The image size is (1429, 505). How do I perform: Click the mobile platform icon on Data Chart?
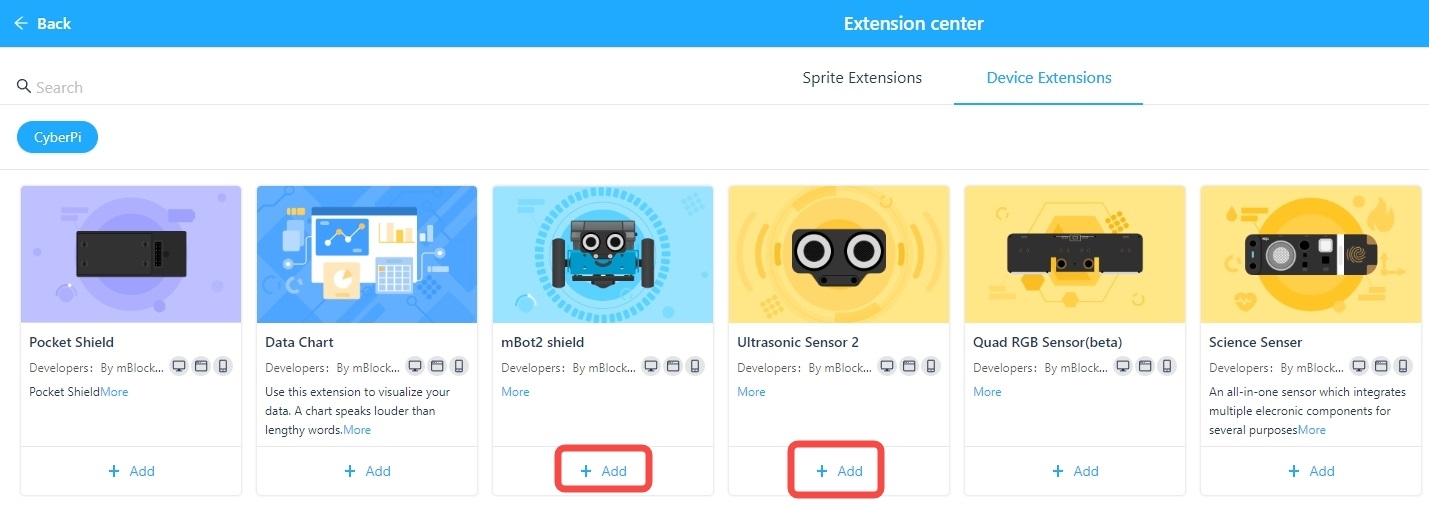click(459, 367)
